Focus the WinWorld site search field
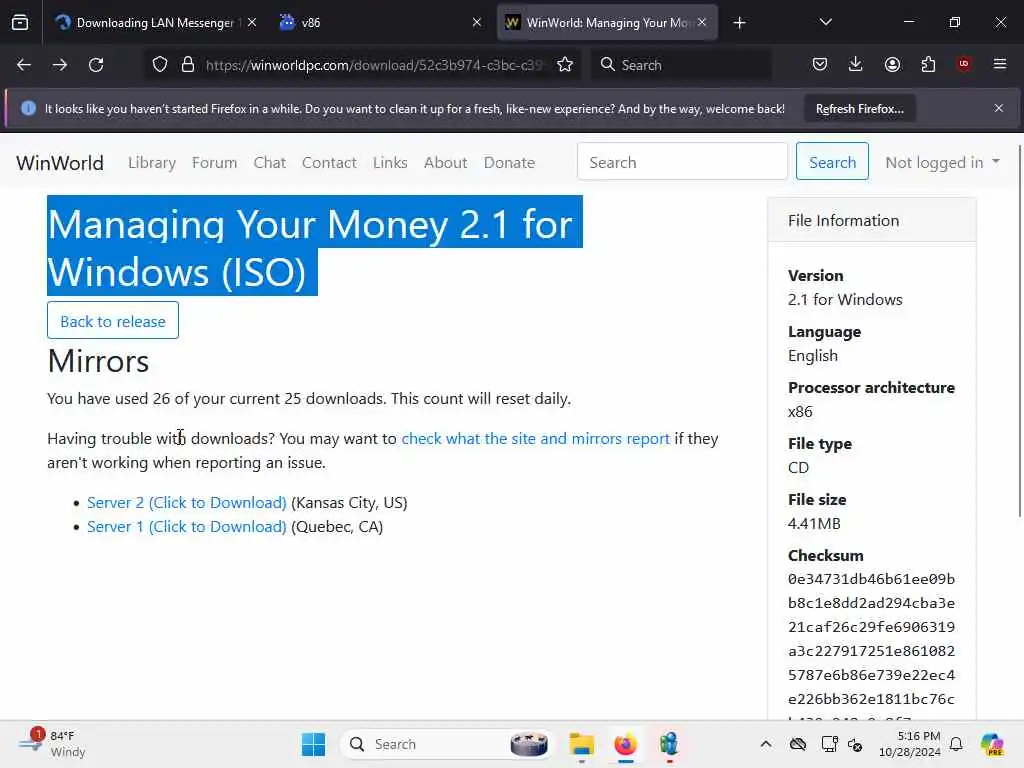1024x768 pixels. click(682, 161)
